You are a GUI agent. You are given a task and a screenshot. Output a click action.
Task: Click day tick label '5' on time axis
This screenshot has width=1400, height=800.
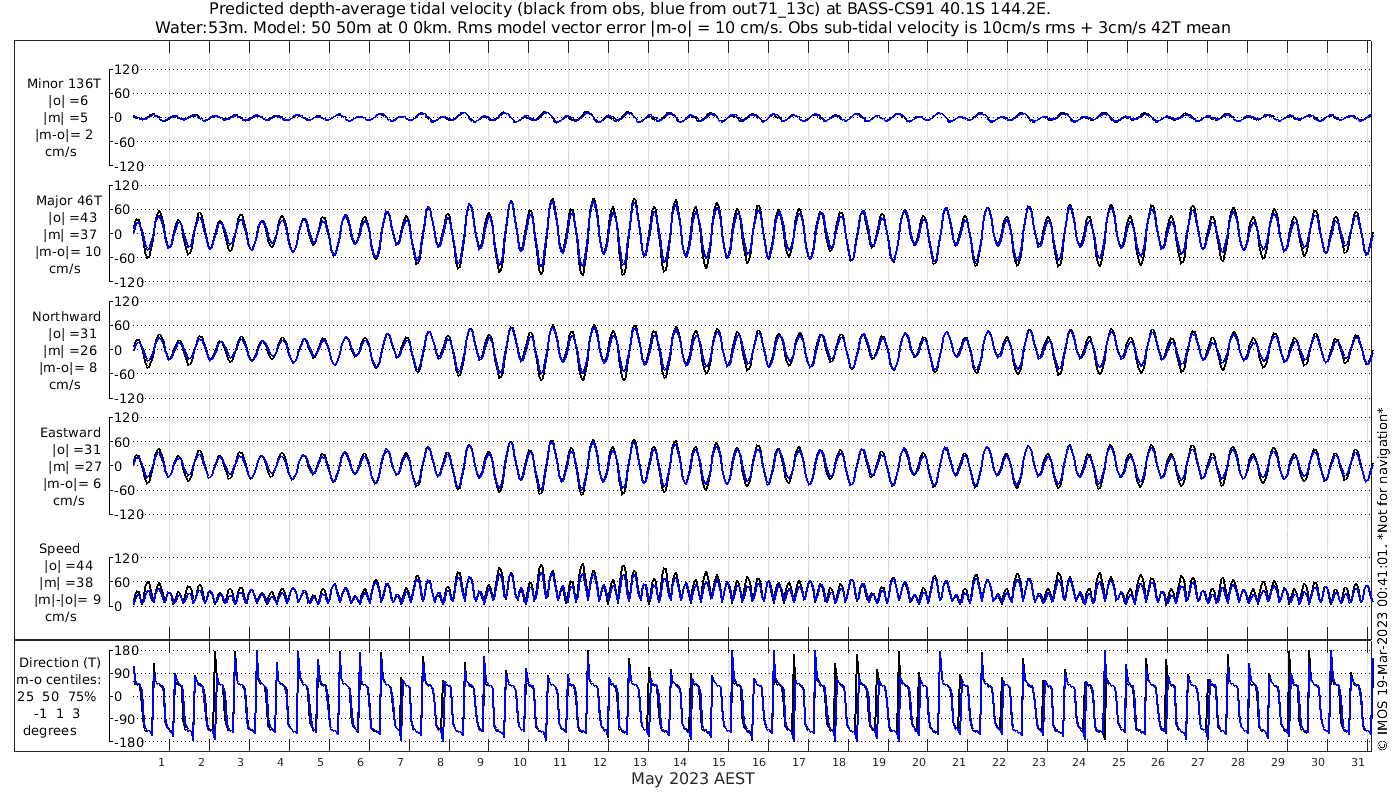coord(320,762)
